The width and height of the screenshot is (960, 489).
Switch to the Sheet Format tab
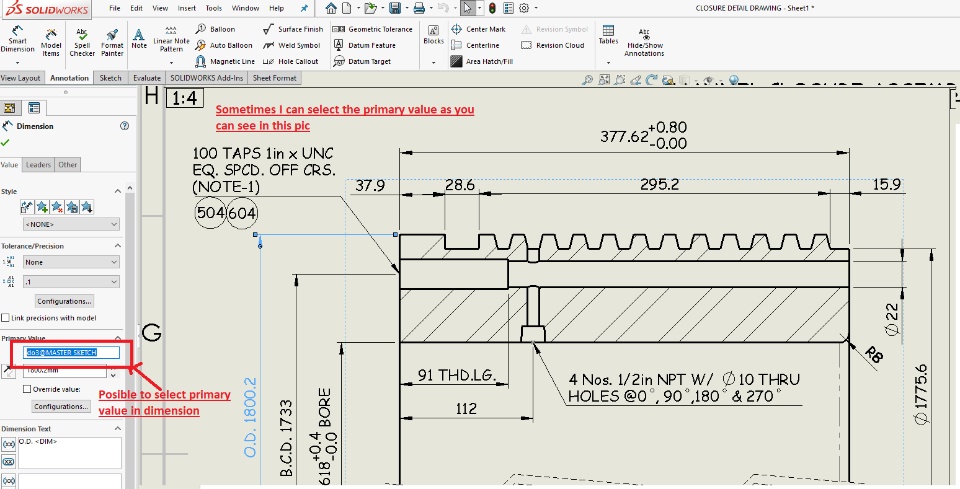[275, 78]
